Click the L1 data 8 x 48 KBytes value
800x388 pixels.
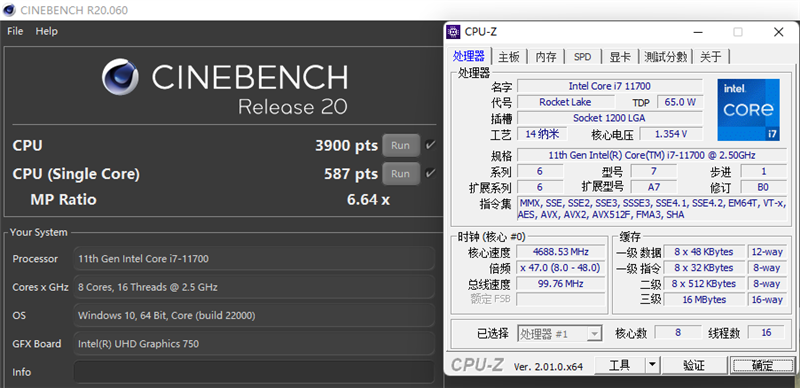point(704,252)
